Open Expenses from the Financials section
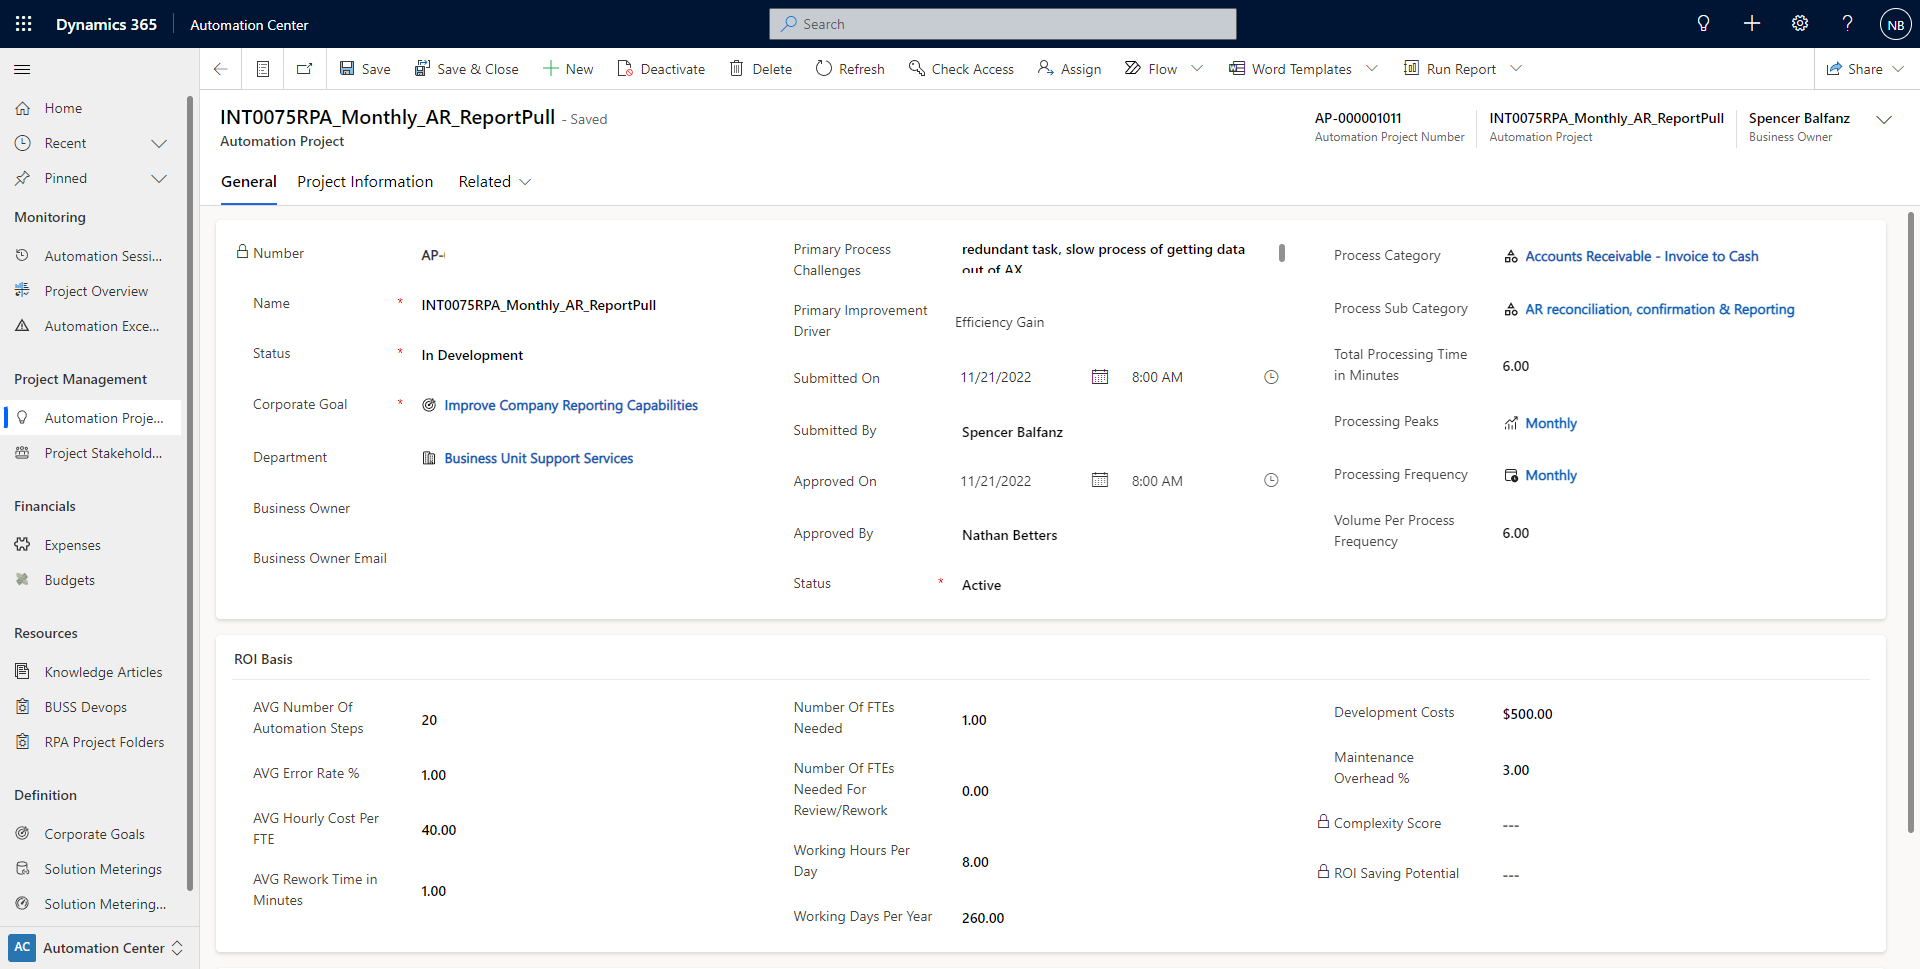Image resolution: width=1920 pixels, height=969 pixels. [72, 544]
